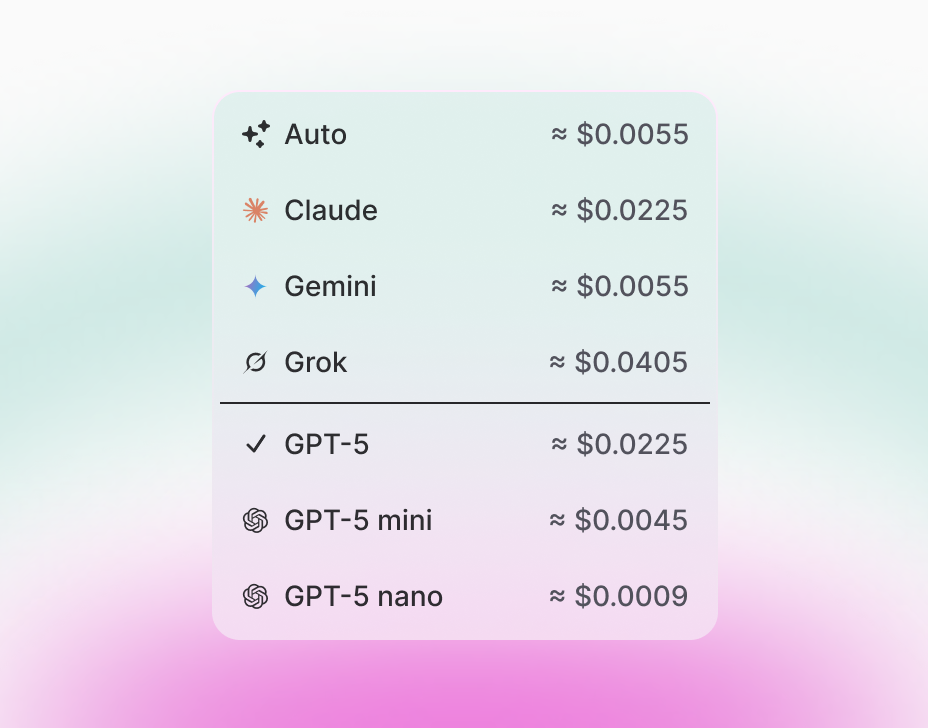The image size is (928, 728).
Task: Click the checkmark next to GPT-5
Action: pyautogui.click(x=257, y=444)
